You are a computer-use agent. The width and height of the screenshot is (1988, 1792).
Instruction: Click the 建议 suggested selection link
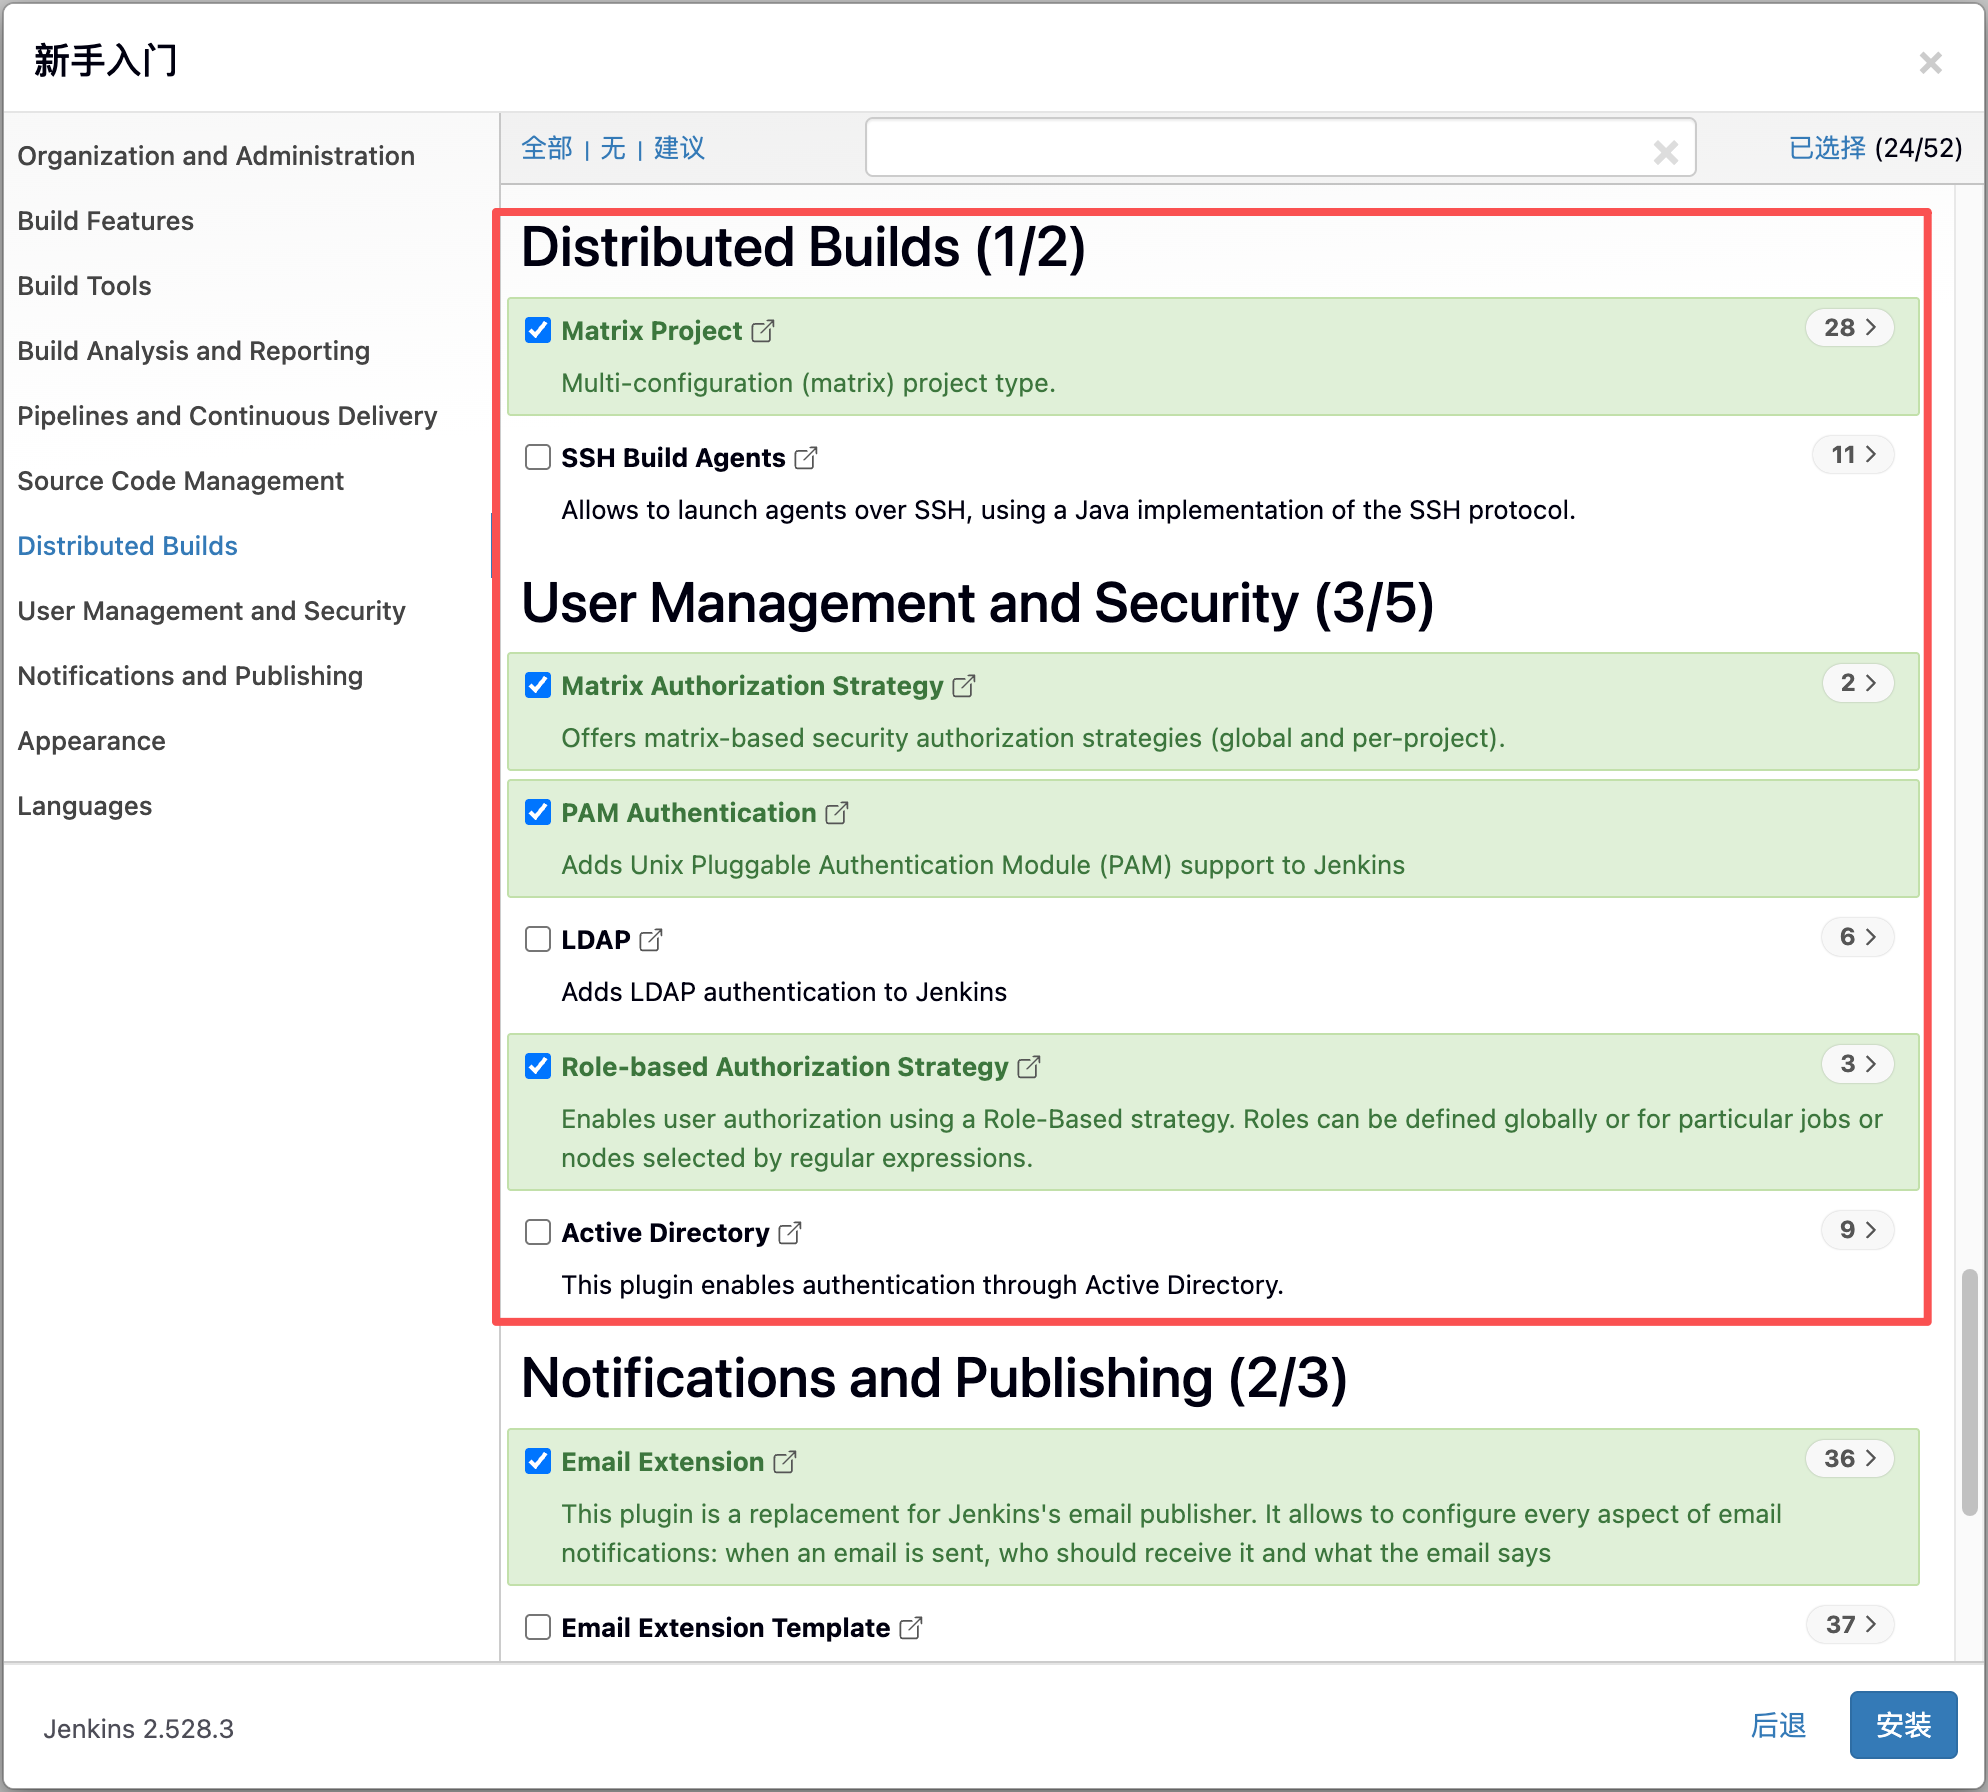(x=679, y=148)
